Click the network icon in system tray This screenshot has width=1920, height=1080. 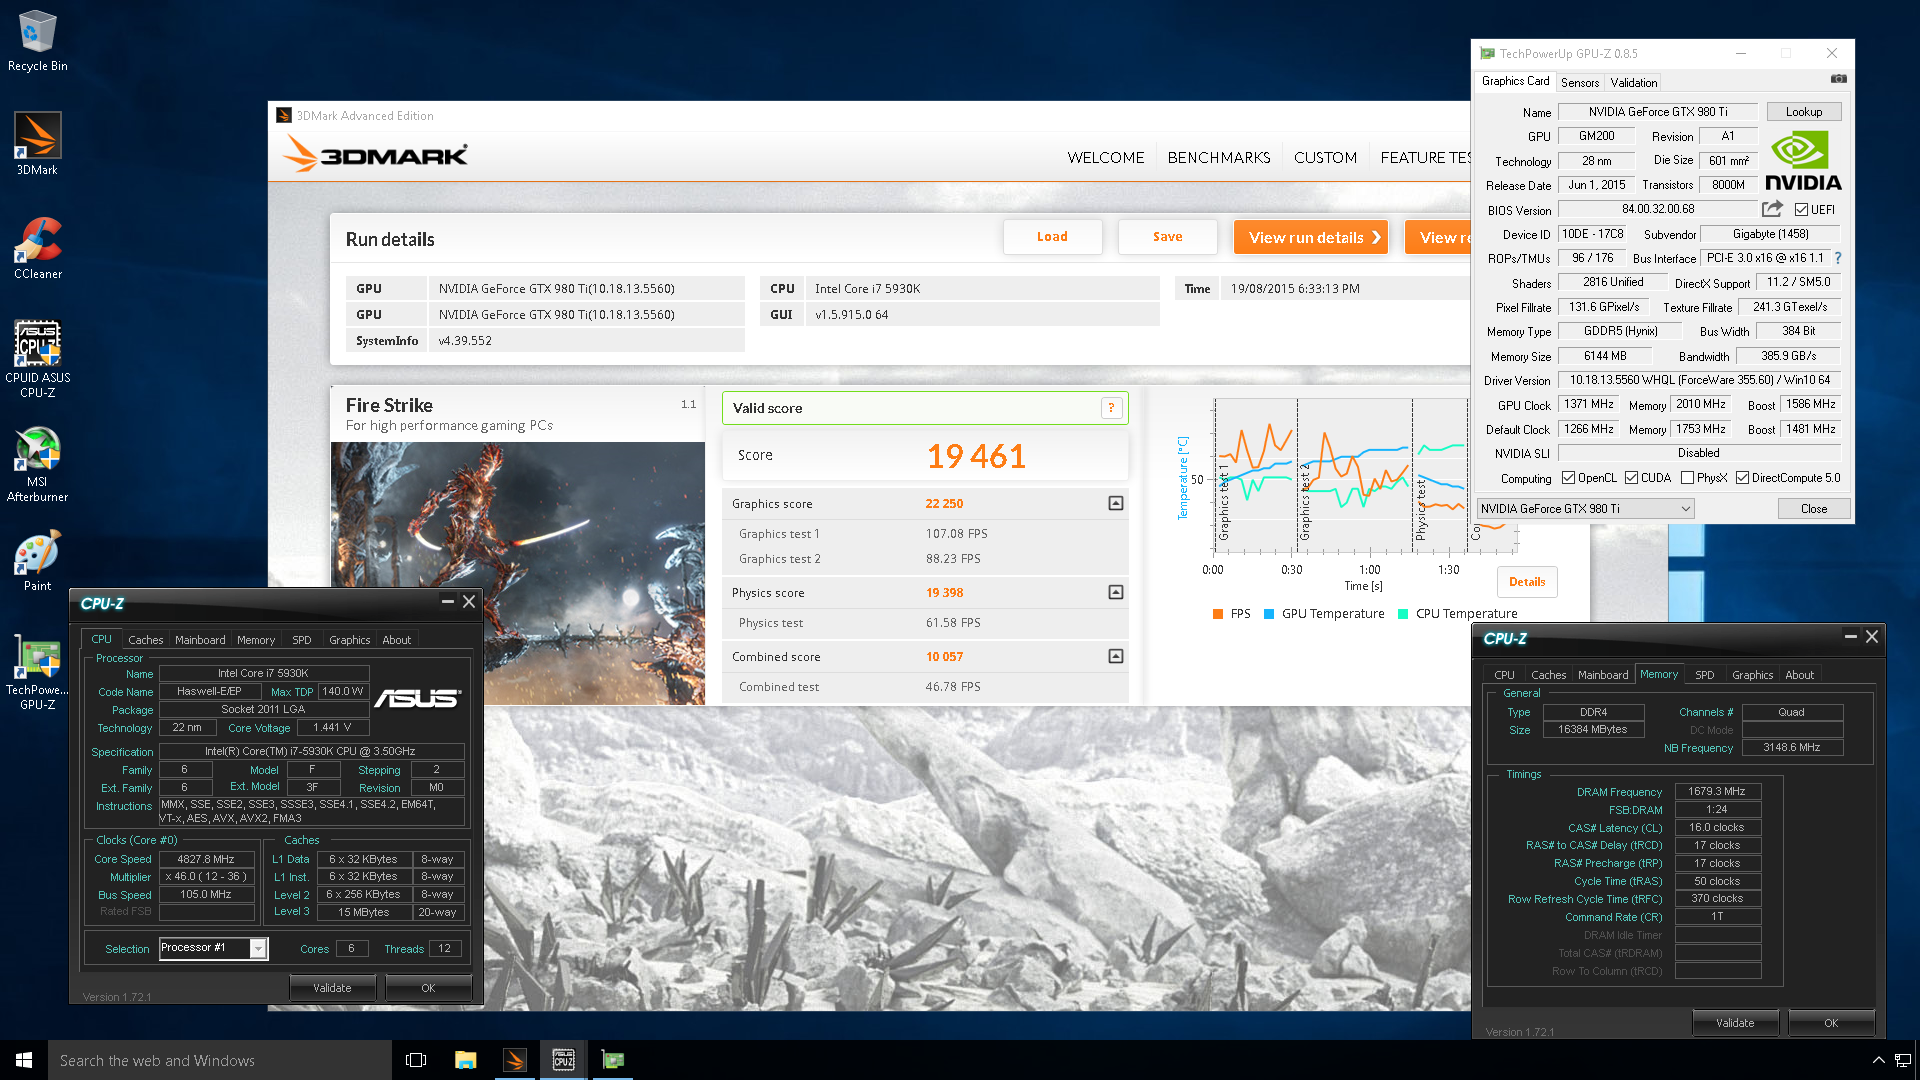pyautogui.click(x=1902, y=1060)
